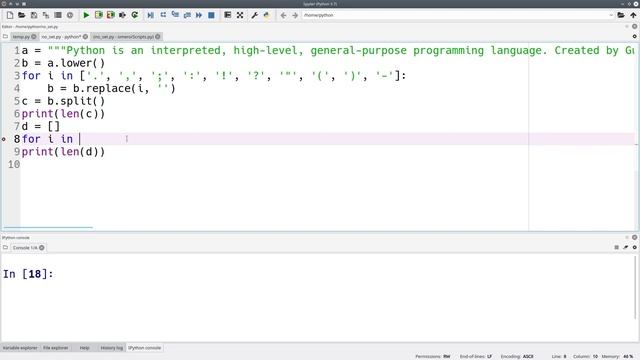The height and width of the screenshot is (360, 640).
Task: Click code line 'print(len(c))'
Action: tap(63, 114)
